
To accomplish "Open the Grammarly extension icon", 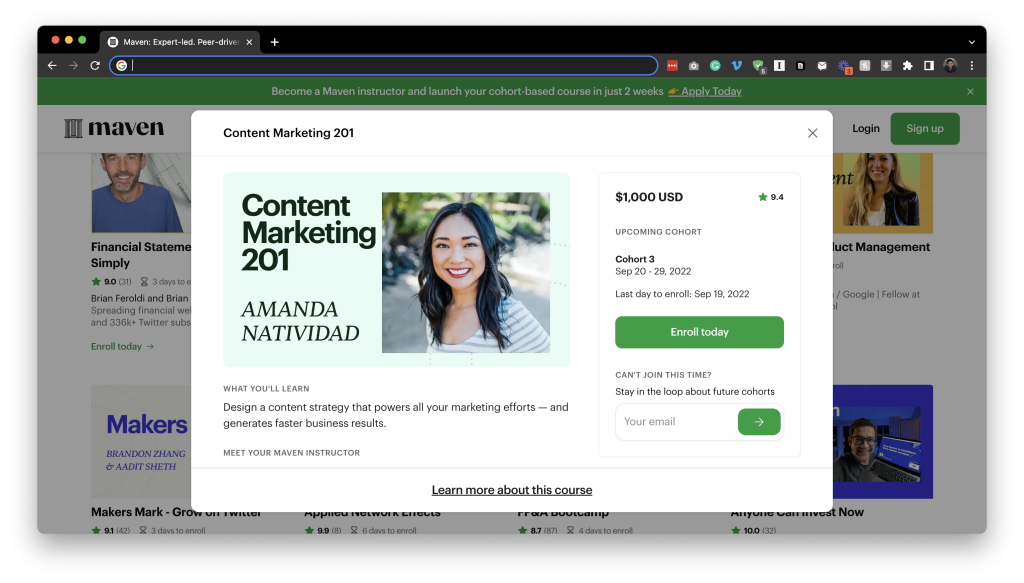I will click(x=715, y=65).
